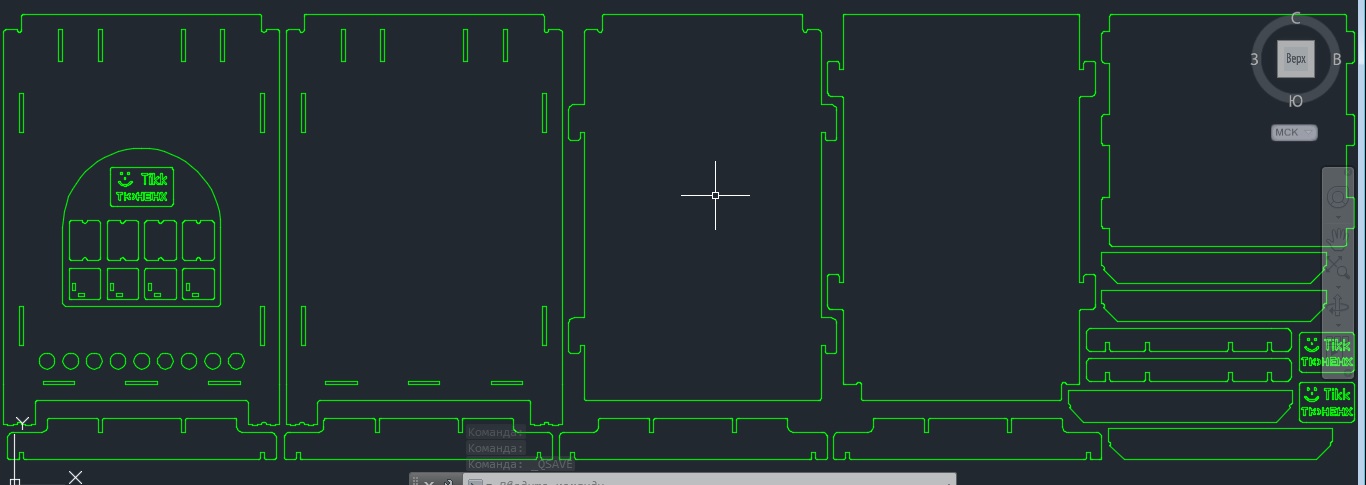1366x485 pixels.
Task: Expand the SteeringWheels options arrow
Action: pos(1339,215)
